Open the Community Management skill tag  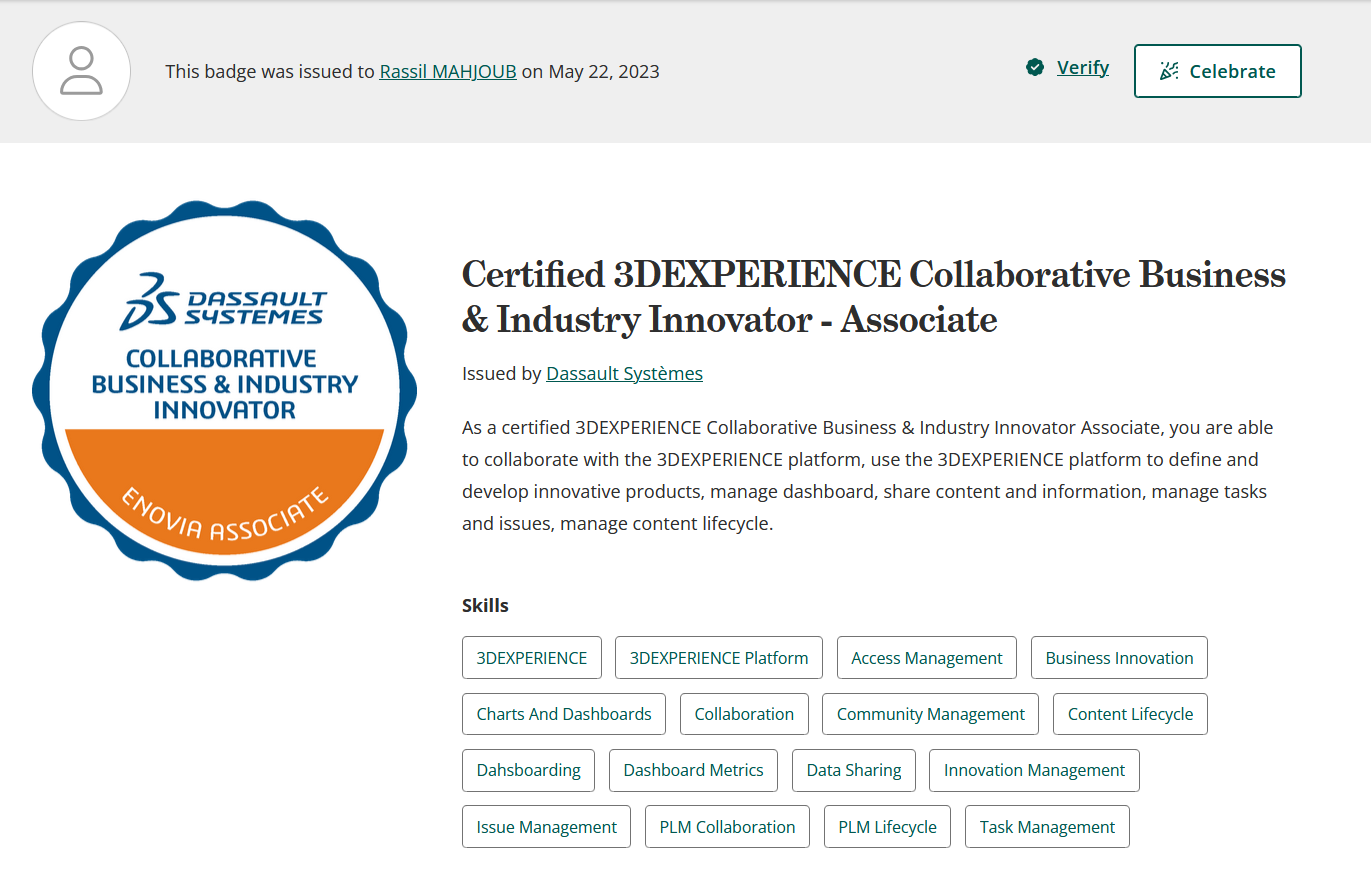[x=930, y=714]
